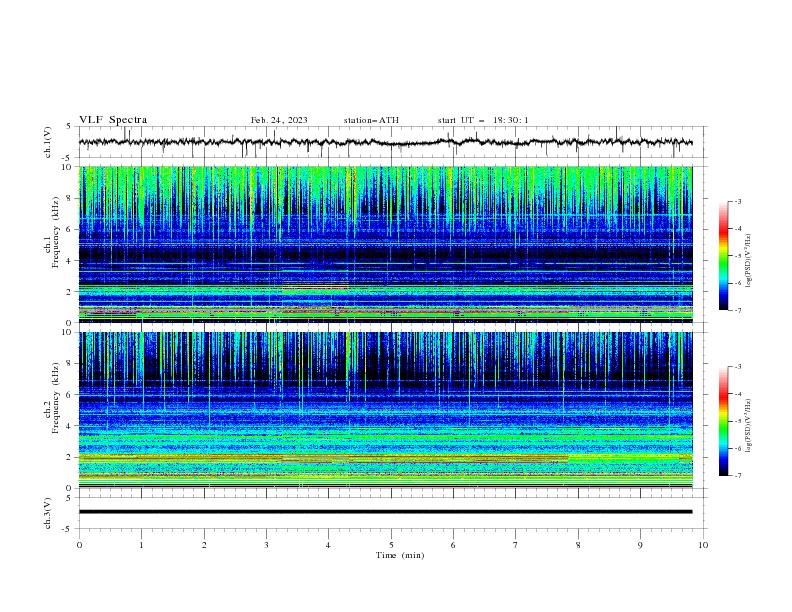Click time axis tick label '0'
Image resolution: width=792 pixels, height=612 pixels.
[79, 545]
